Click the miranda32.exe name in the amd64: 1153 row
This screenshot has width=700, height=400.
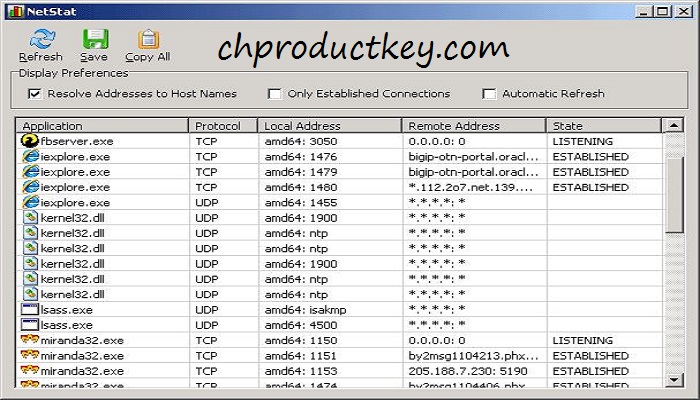pyautogui.click(x=82, y=371)
